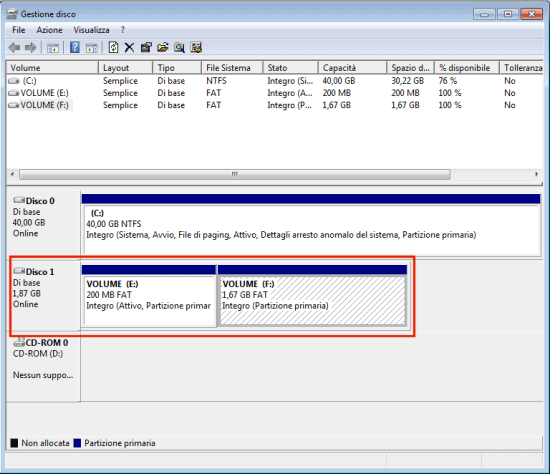This screenshot has height=474, width=550.
Task: Click the Refresh toolbar icon
Action: 113,47
